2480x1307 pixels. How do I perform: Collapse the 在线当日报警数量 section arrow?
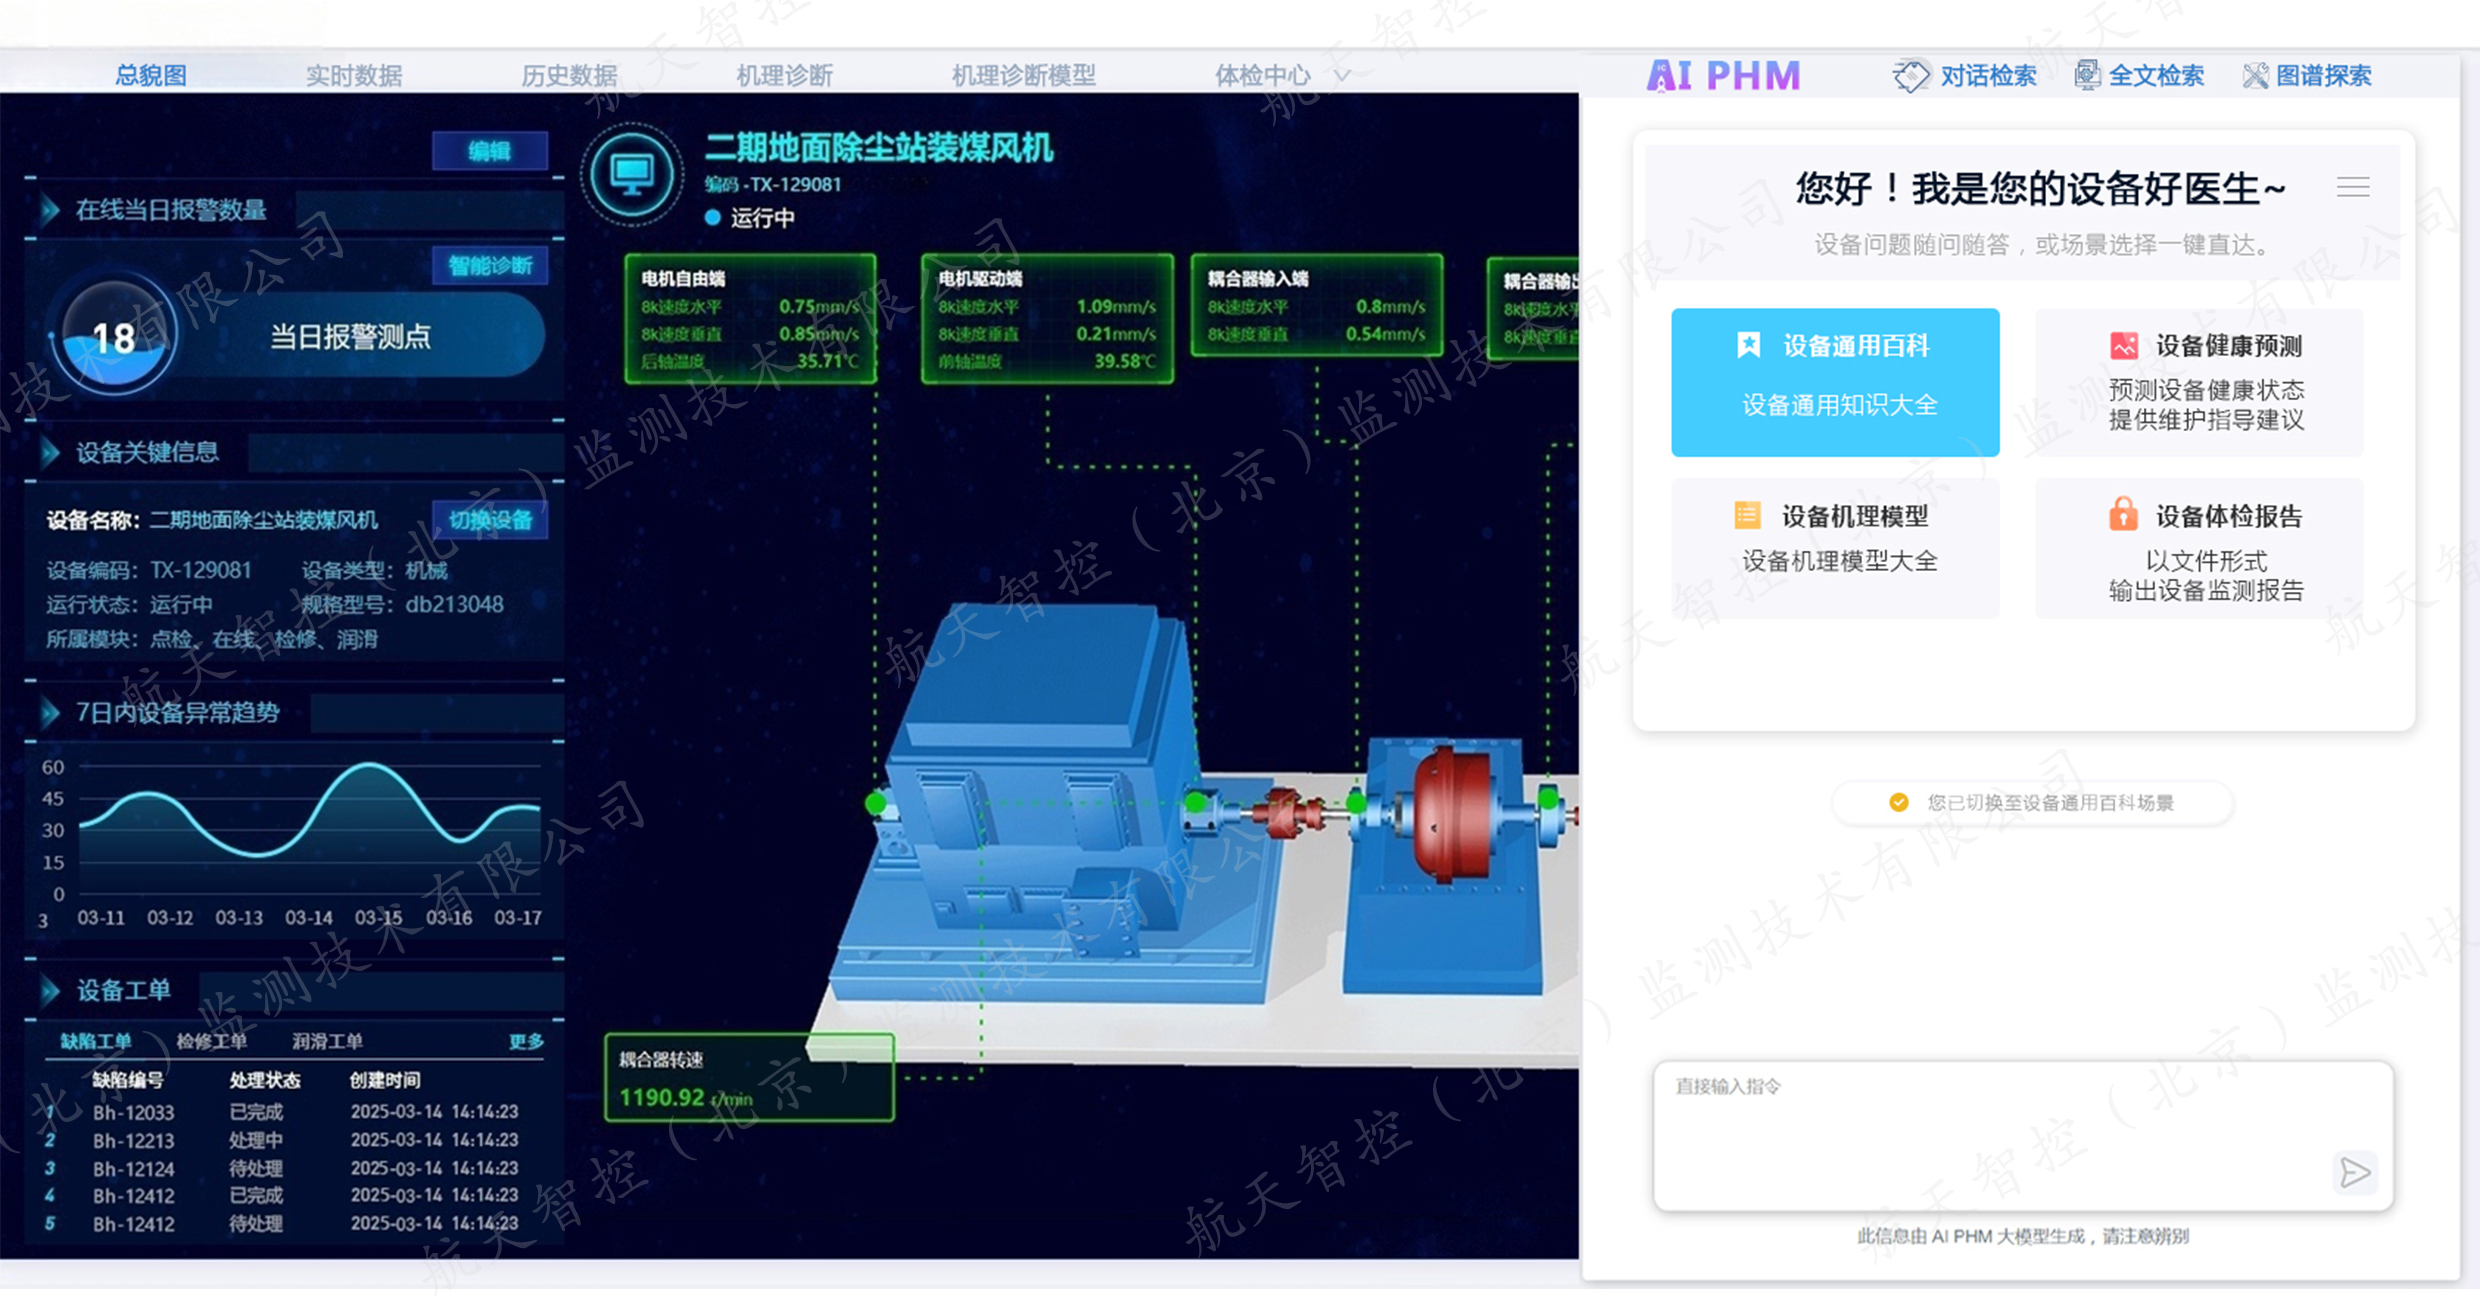50,210
